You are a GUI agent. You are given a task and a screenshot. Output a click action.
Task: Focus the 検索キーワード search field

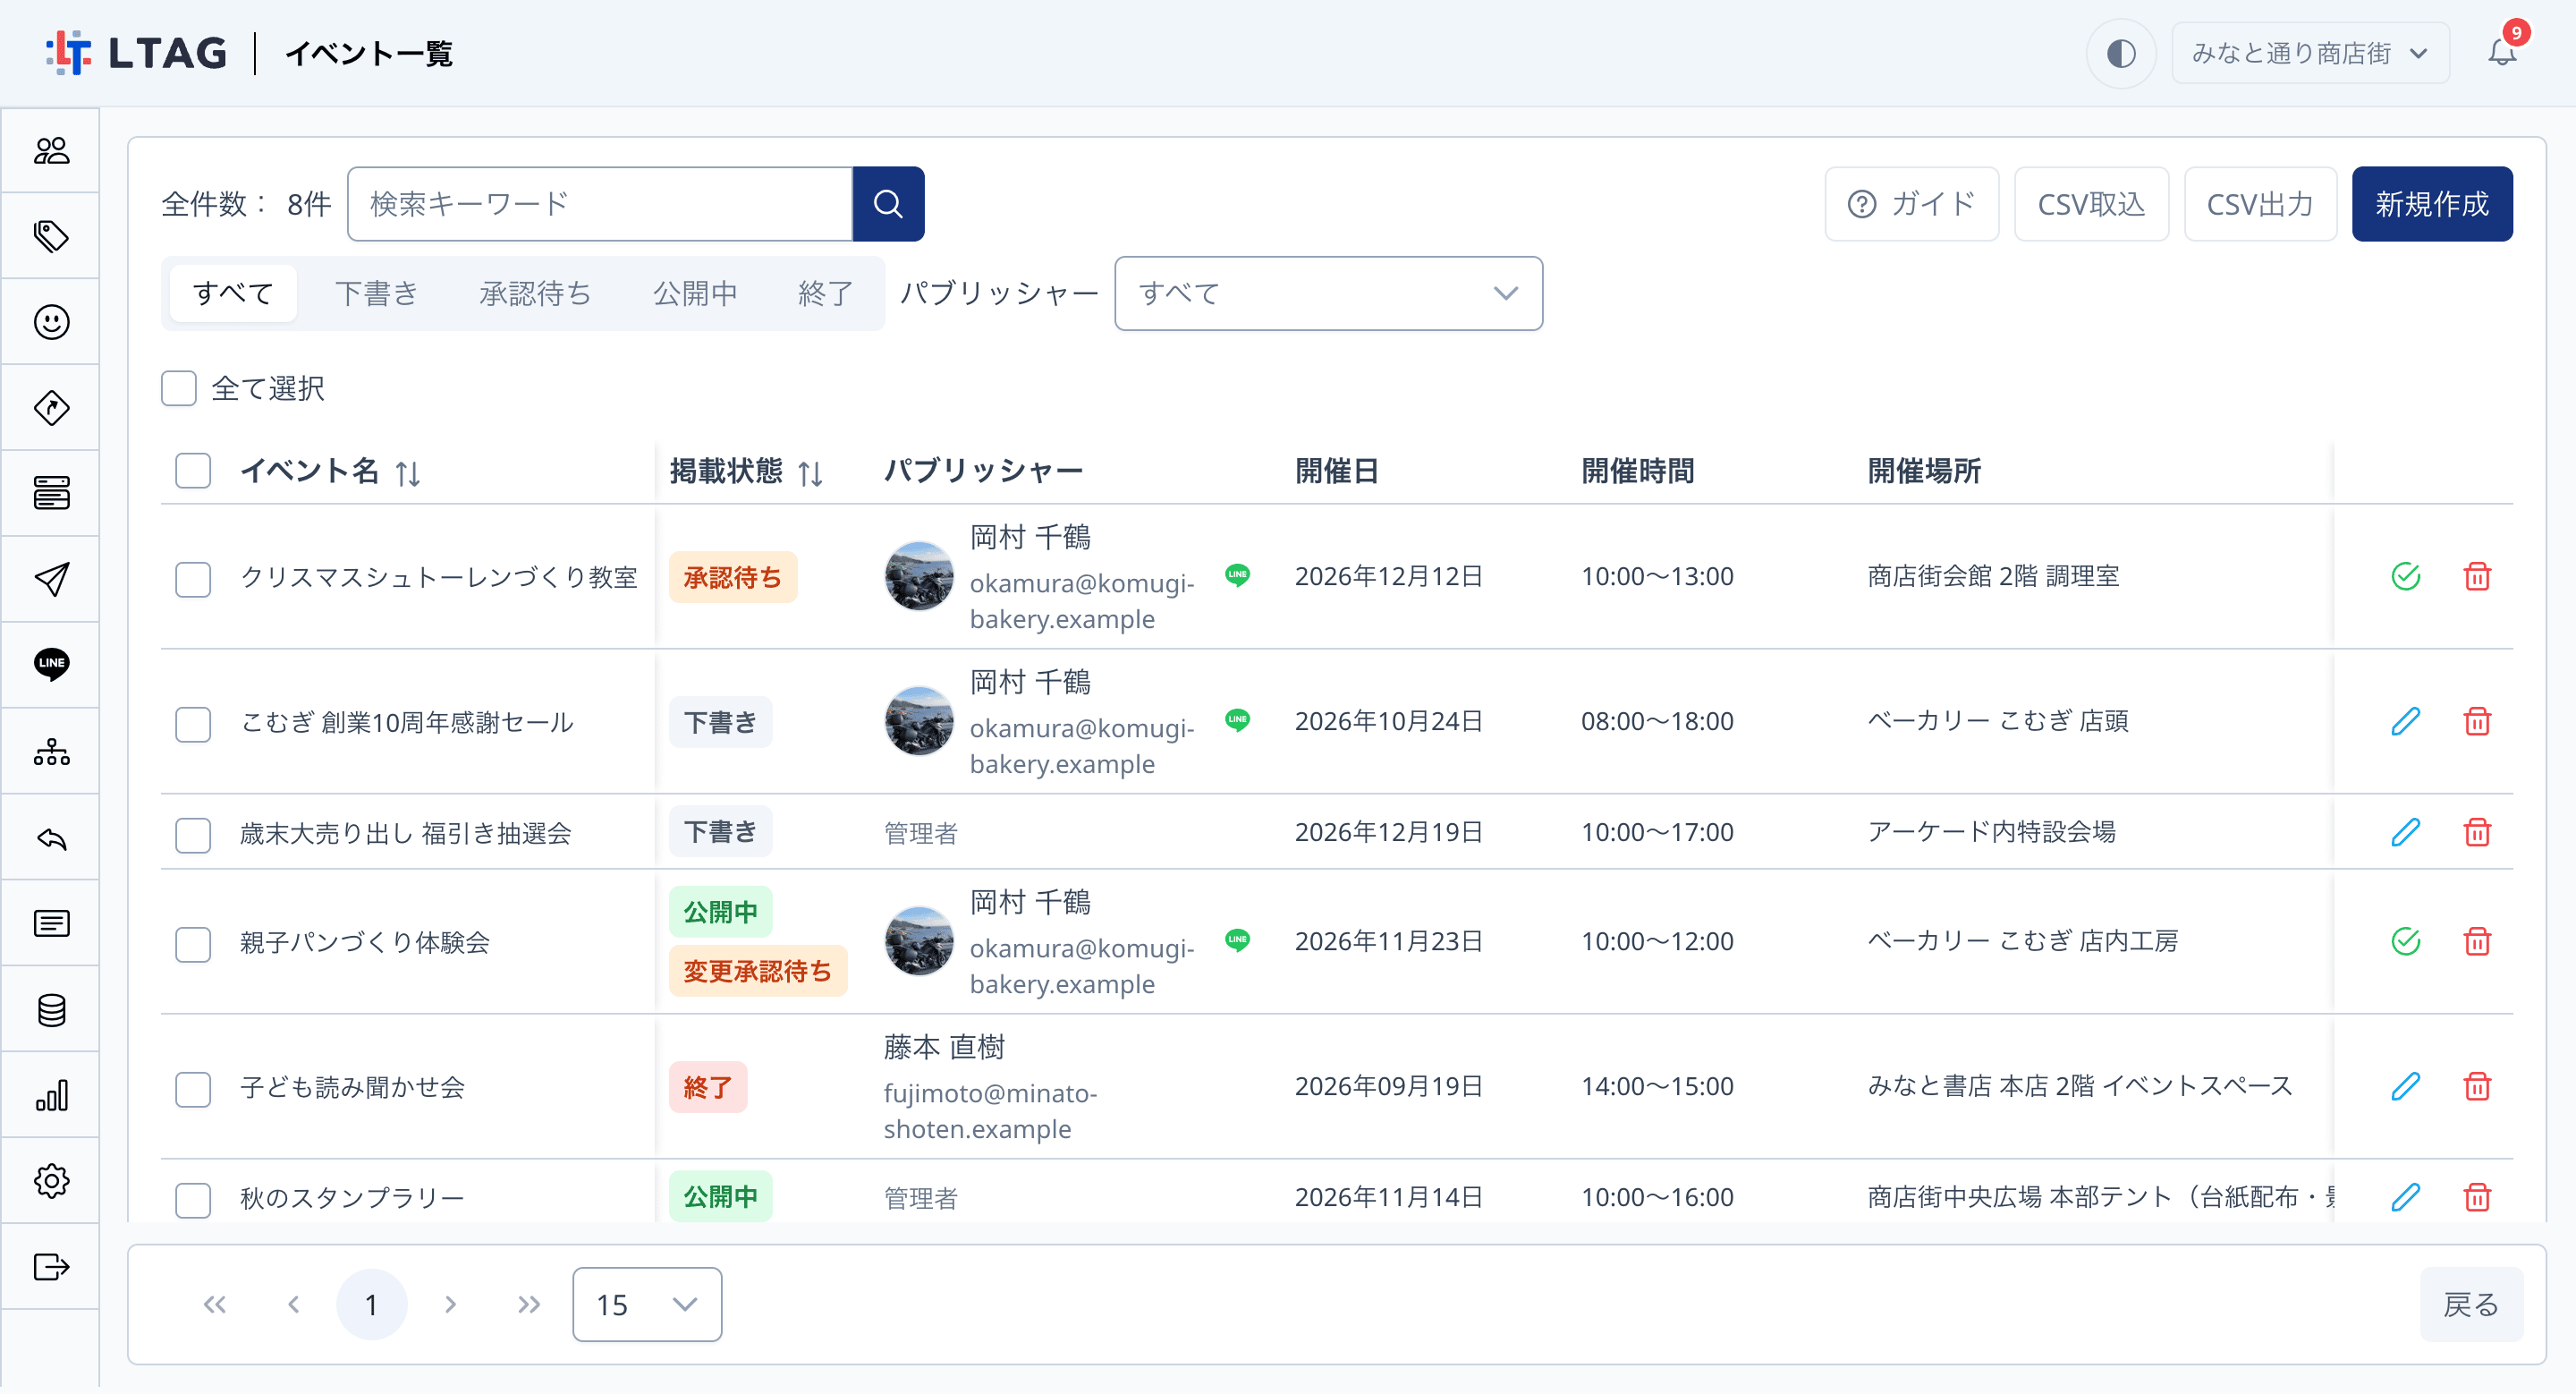599,204
